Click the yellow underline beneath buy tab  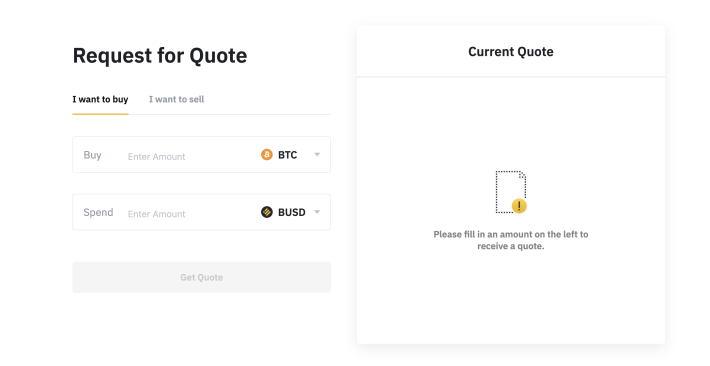[100, 114]
